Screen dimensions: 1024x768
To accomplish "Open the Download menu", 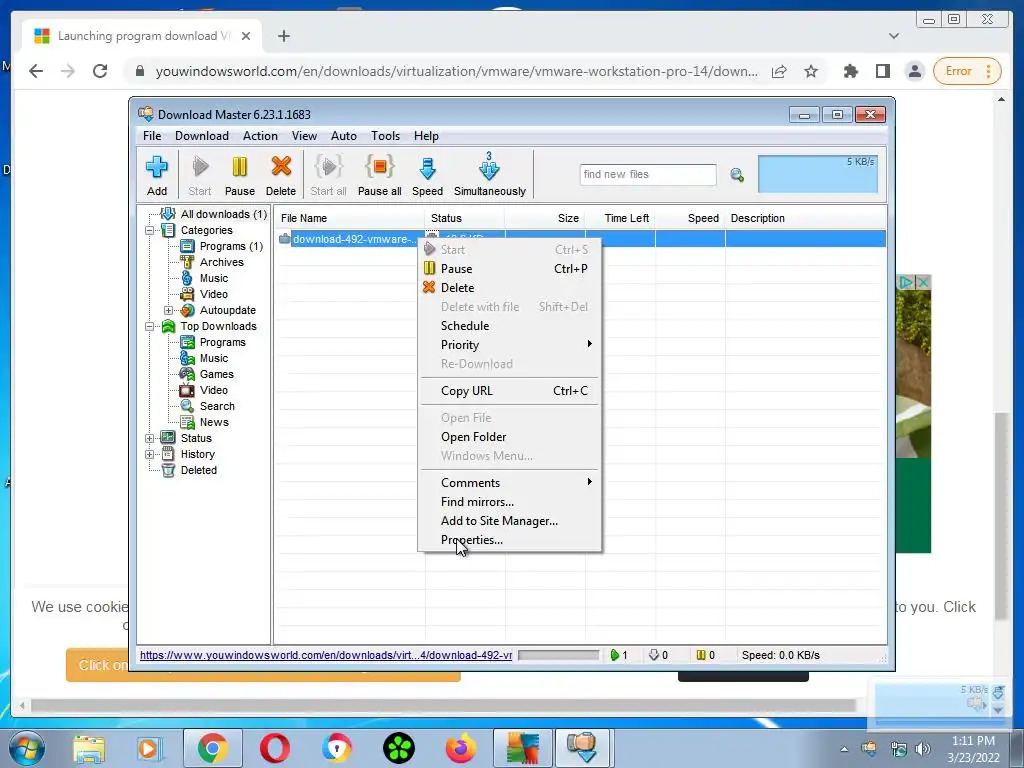I will [x=202, y=136].
